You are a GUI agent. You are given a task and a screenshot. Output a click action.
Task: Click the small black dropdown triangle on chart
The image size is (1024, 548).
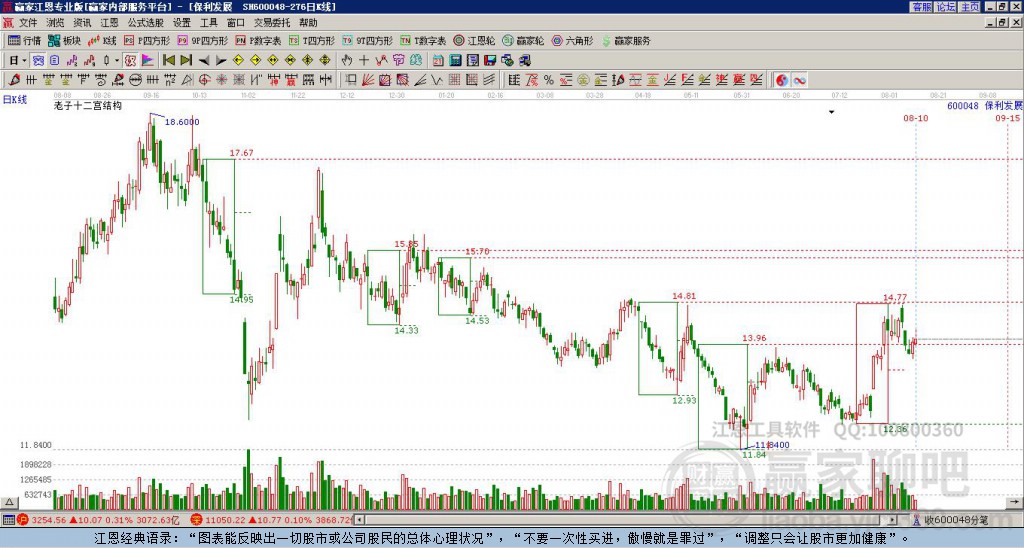pos(831,112)
